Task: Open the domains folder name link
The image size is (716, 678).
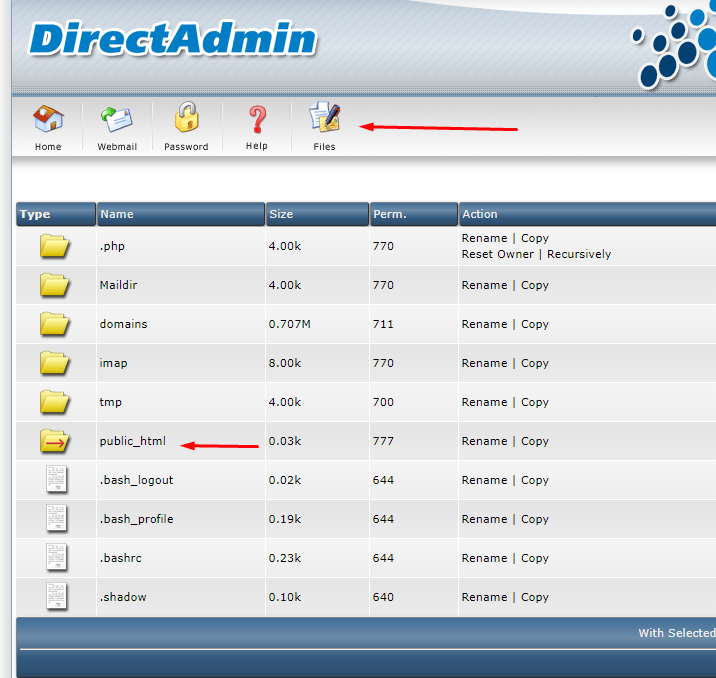Action: tap(123, 324)
